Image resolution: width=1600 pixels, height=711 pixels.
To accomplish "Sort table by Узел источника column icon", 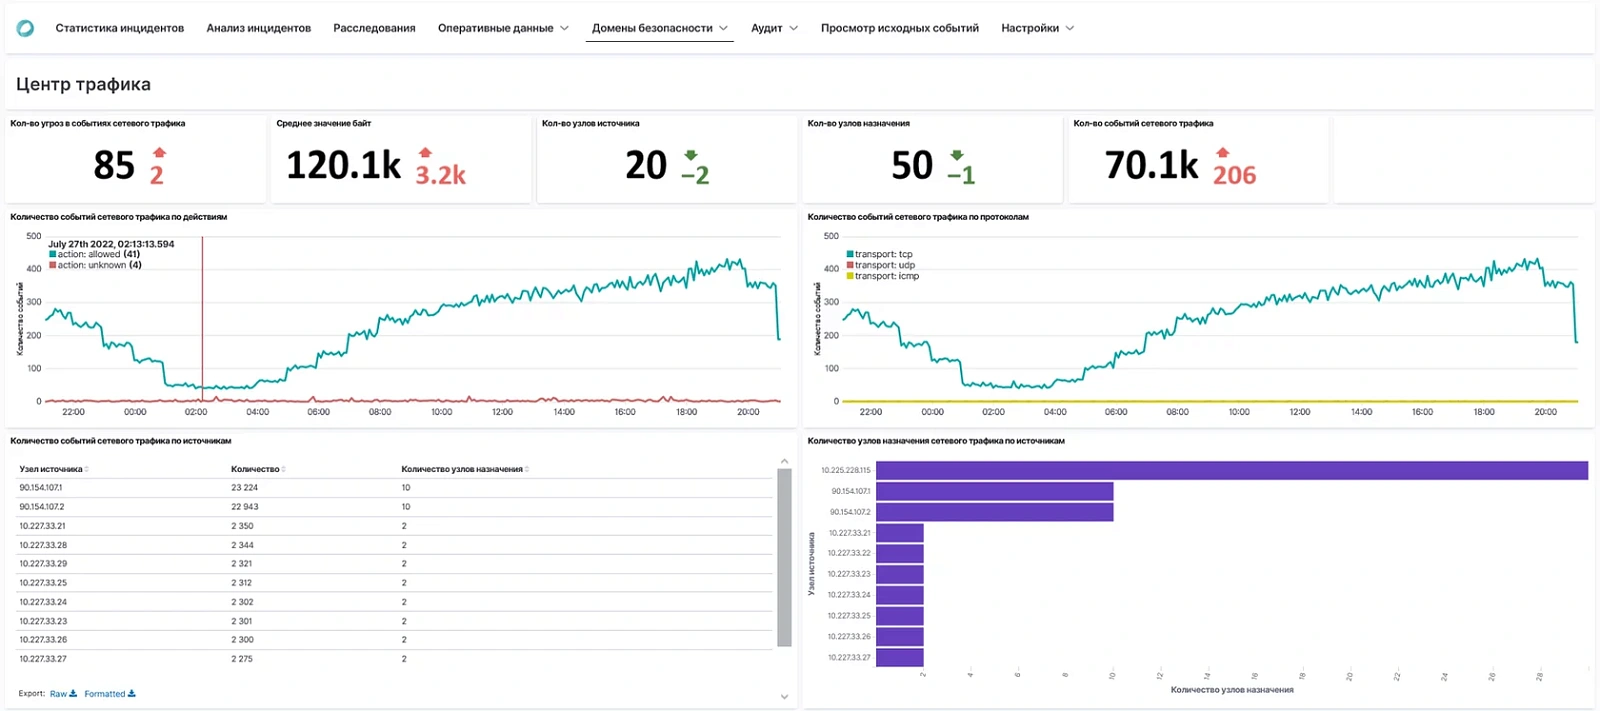I will (x=87, y=469).
